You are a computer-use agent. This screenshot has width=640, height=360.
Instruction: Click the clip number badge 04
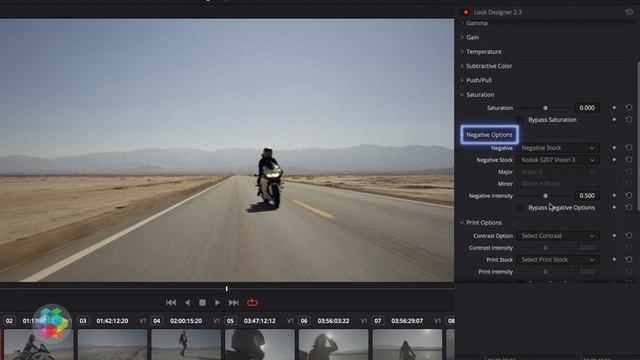157,321
